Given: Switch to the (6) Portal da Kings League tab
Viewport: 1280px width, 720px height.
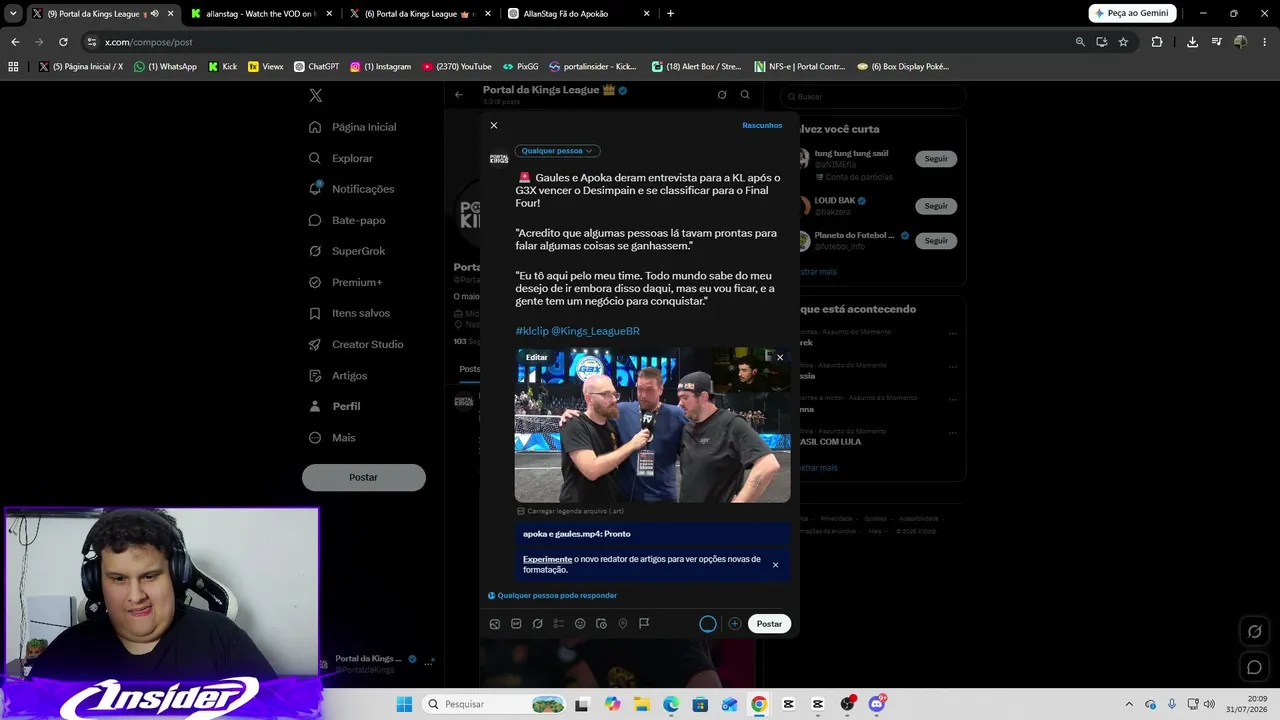Looking at the screenshot, I should click(x=419, y=14).
